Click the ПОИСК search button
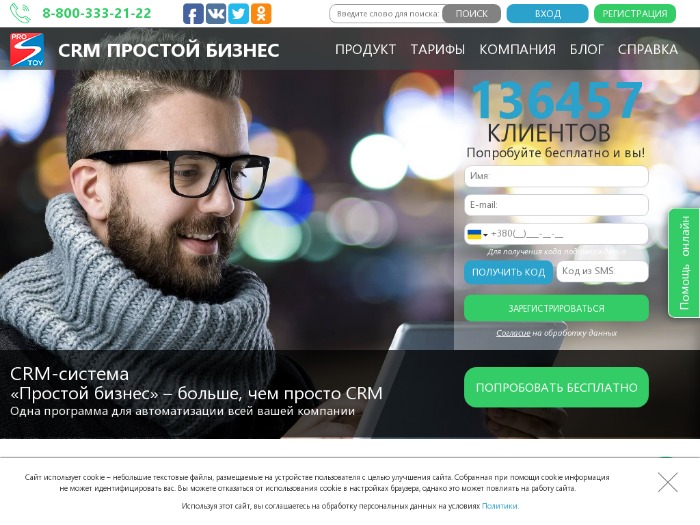 click(471, 14)
